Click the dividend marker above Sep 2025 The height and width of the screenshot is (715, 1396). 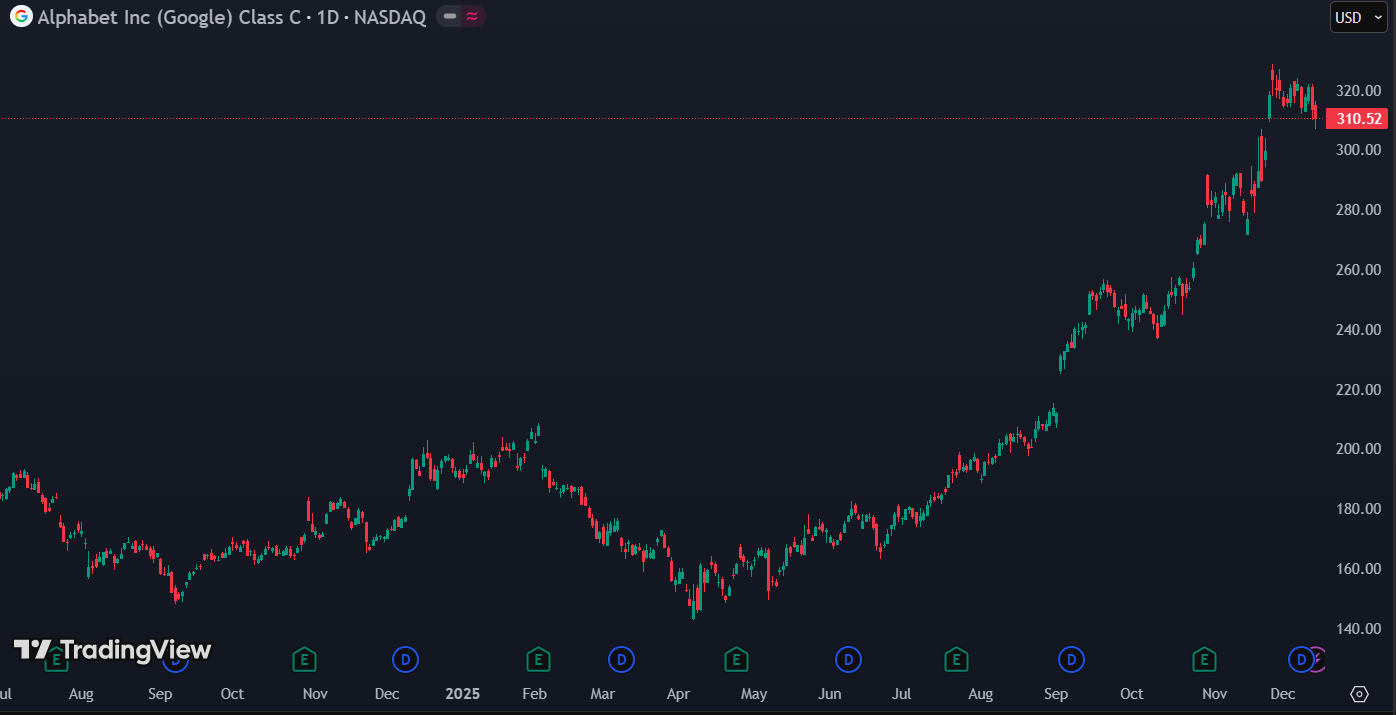point(1071,659)
